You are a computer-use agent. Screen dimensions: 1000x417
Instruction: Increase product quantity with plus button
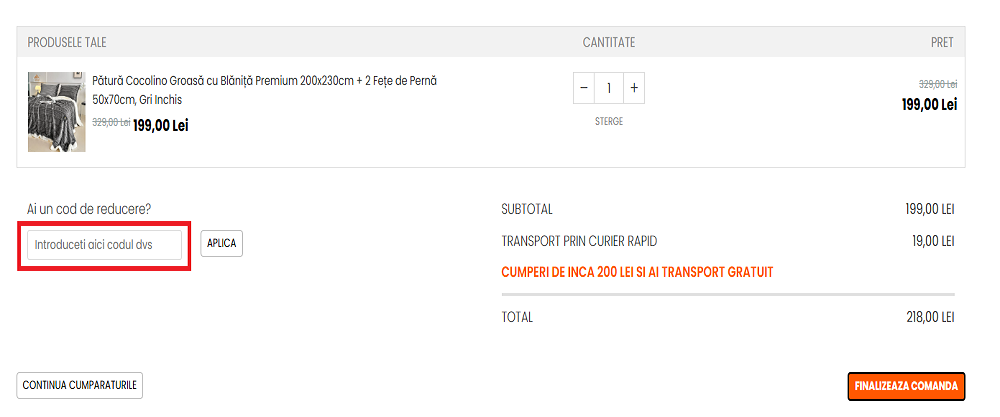pyautogui.click(x=633, y=88)
